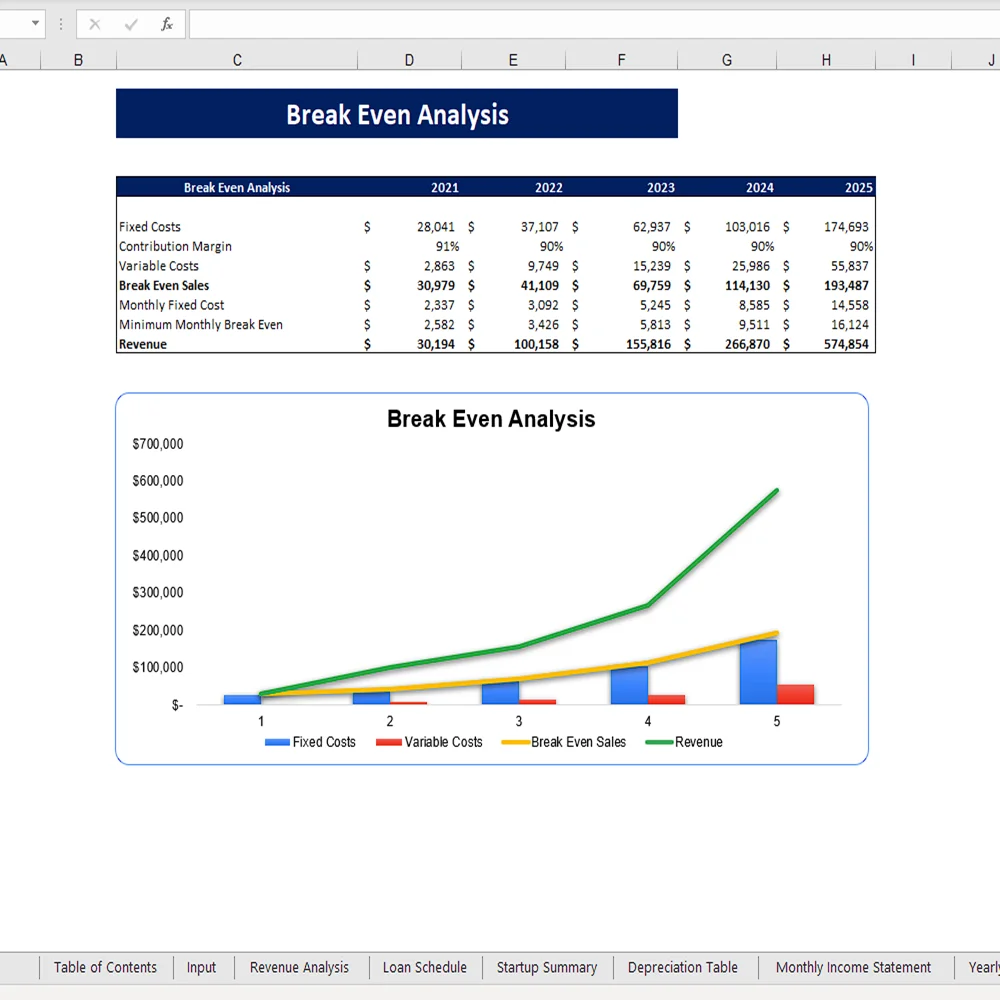Open the Loan Schedule tab
This screenshot has height=1000, width=1000.
(424, 967)
